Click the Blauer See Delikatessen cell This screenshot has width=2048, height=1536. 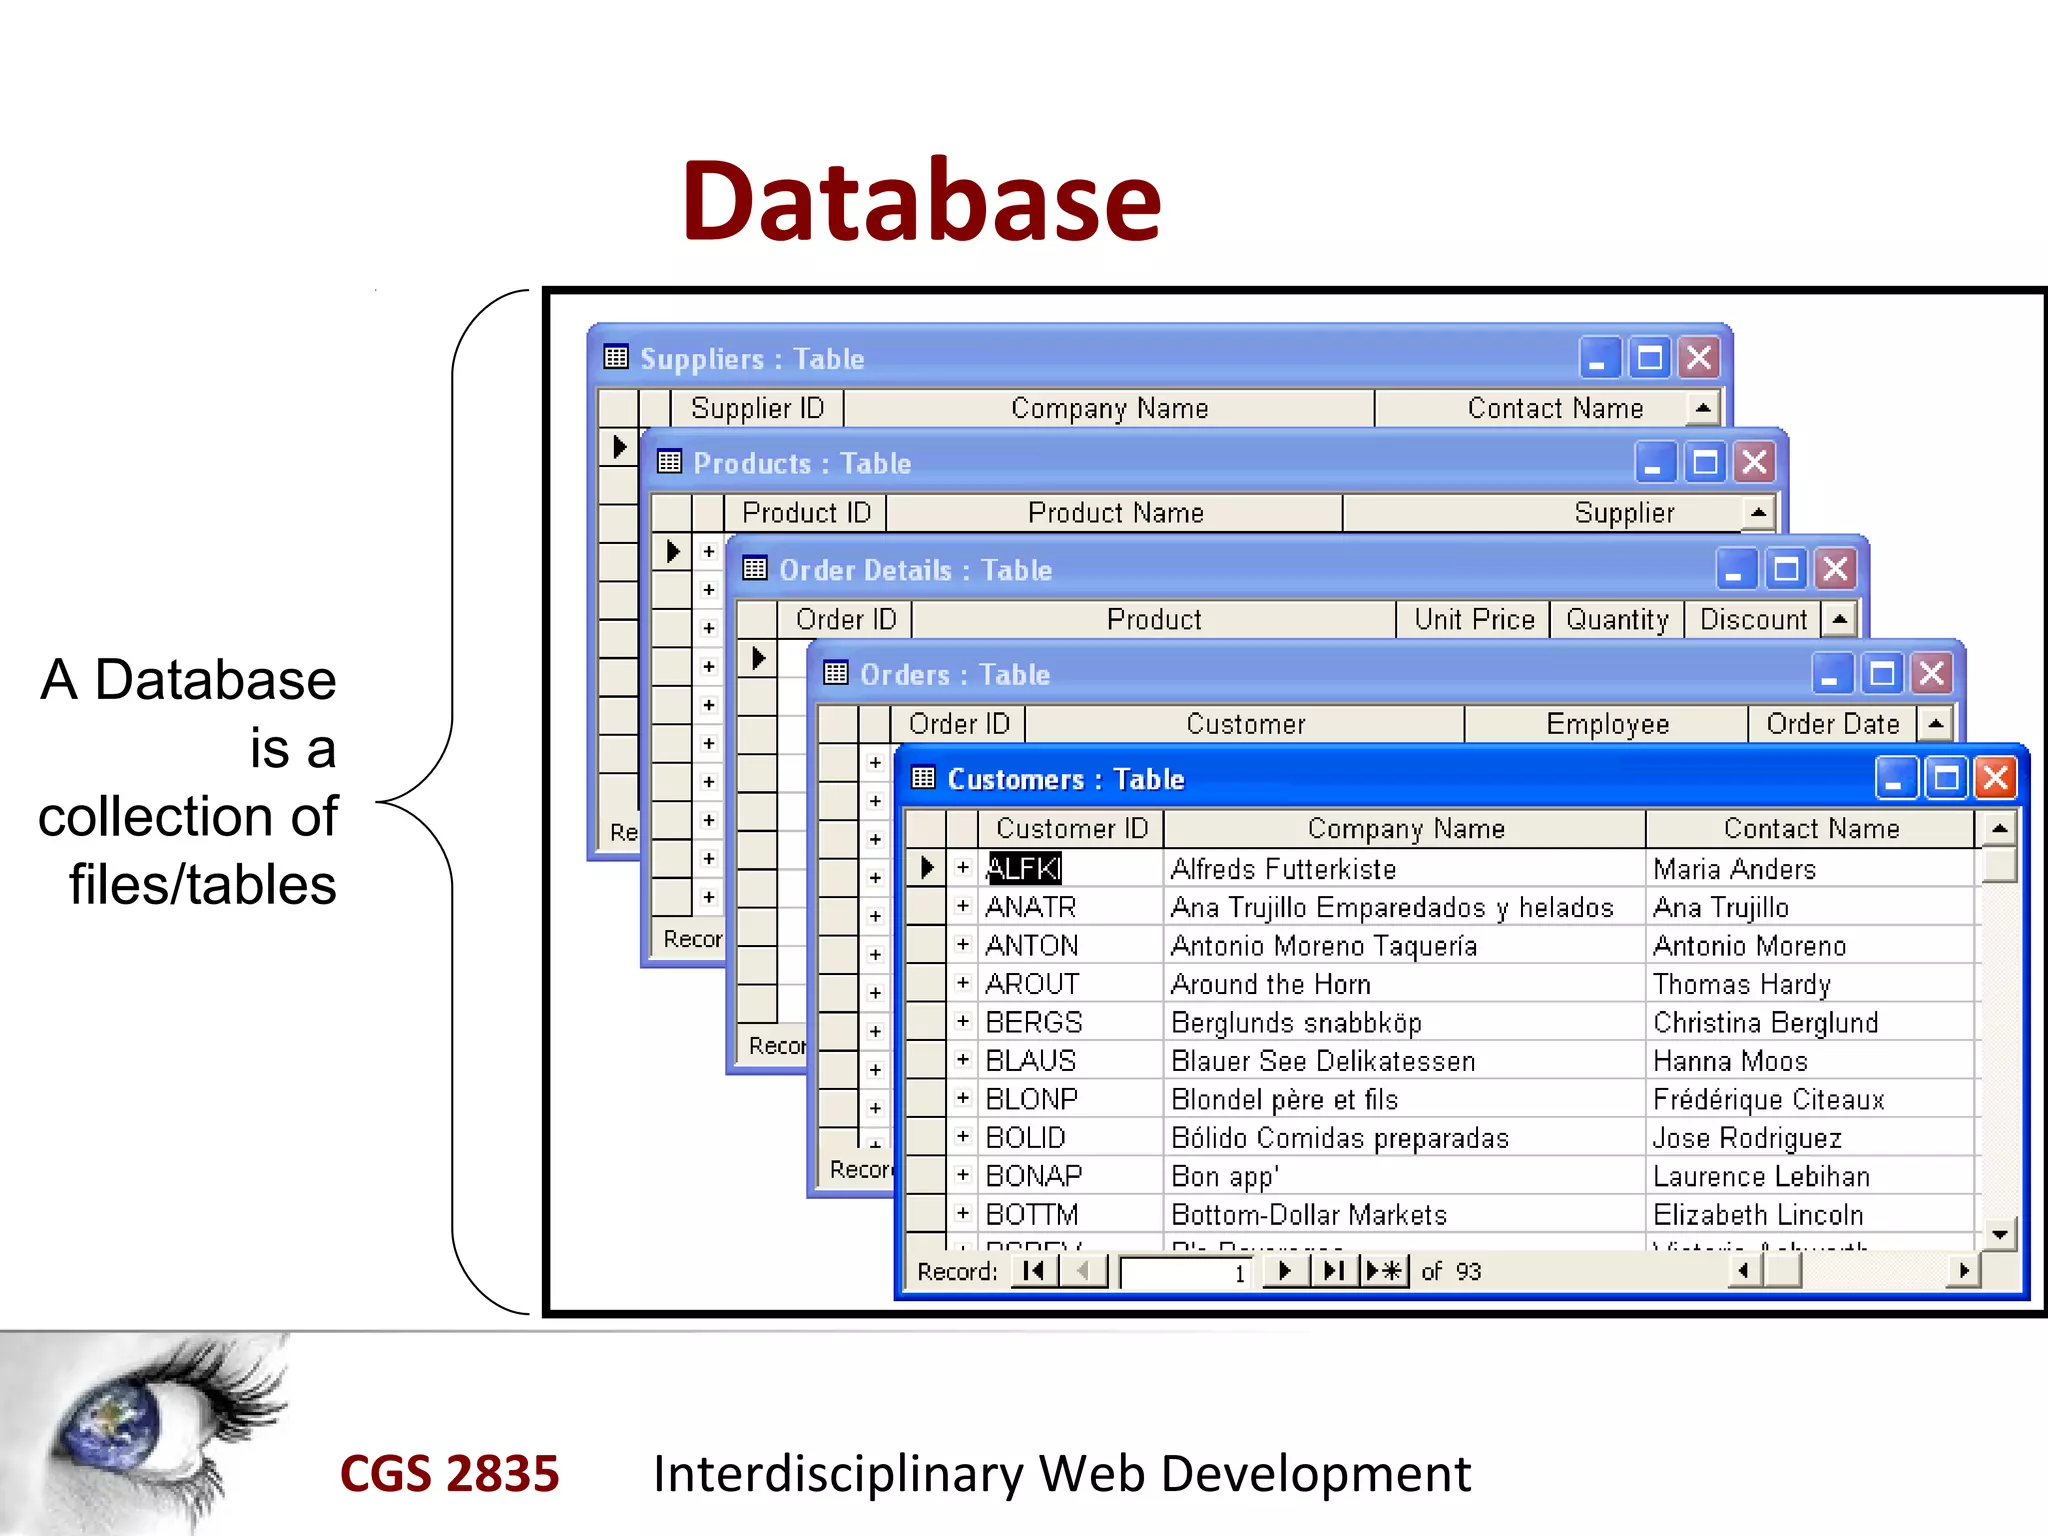coord(1405,1060)
